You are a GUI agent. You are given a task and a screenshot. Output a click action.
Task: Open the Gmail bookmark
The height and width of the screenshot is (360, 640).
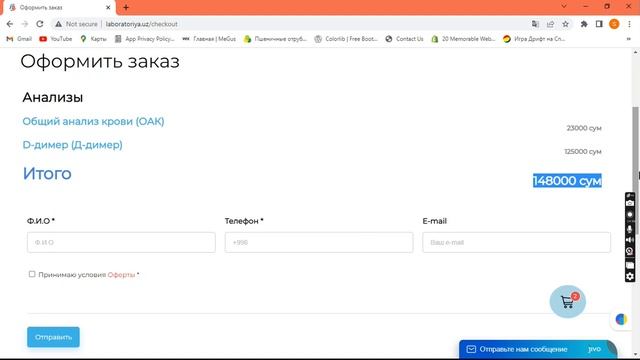coord(19,39)
